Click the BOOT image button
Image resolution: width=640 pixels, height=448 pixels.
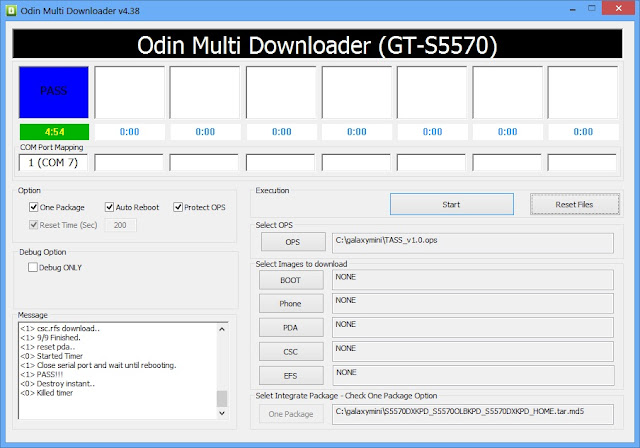coord(291,280)
